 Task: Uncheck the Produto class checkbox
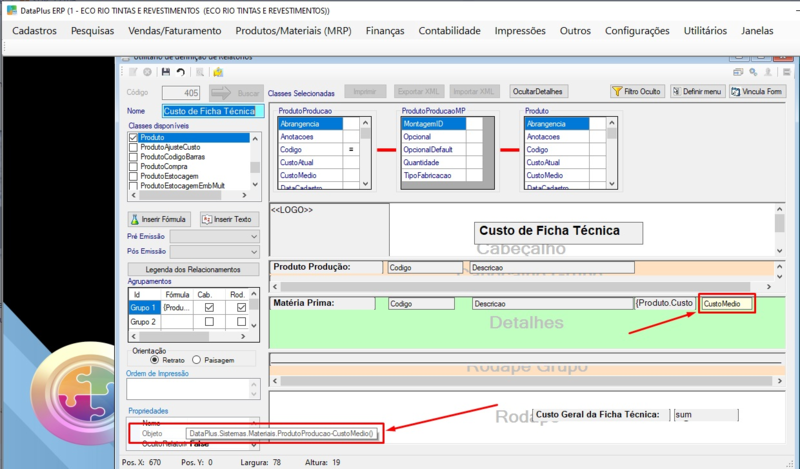pos(134,137)
